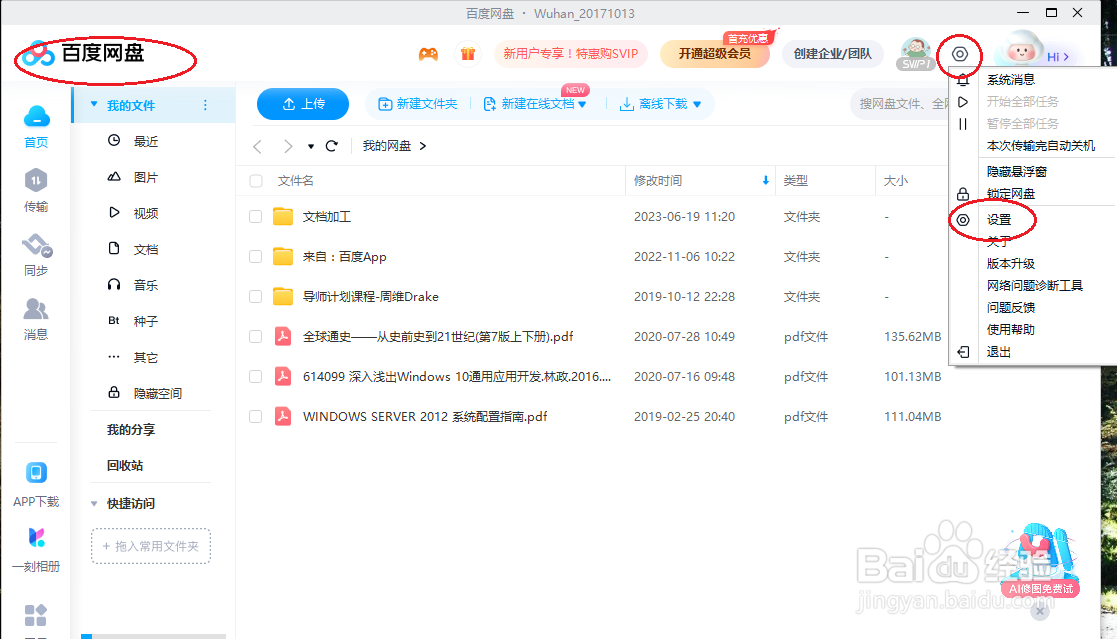Collapse the 我的文件 tree arrow
This screenshot has width=1117, height=639.
(94, 105)
